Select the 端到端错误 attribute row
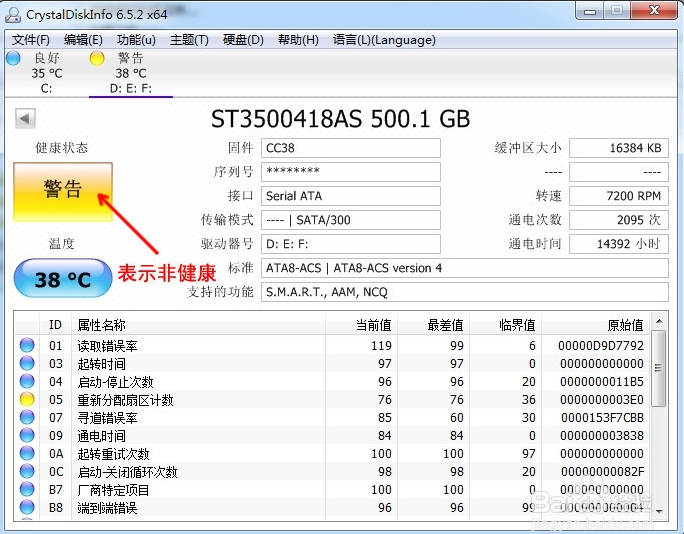This screenshot has width=684, height=534. [332, 507]
